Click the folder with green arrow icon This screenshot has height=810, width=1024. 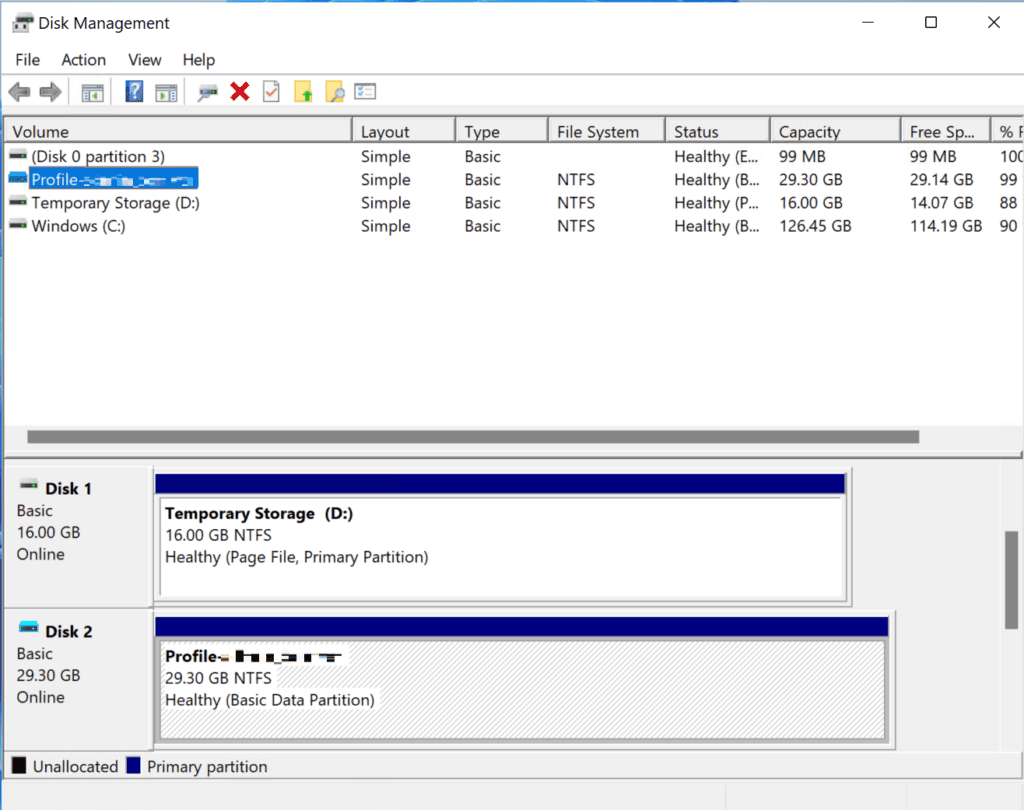303,92
